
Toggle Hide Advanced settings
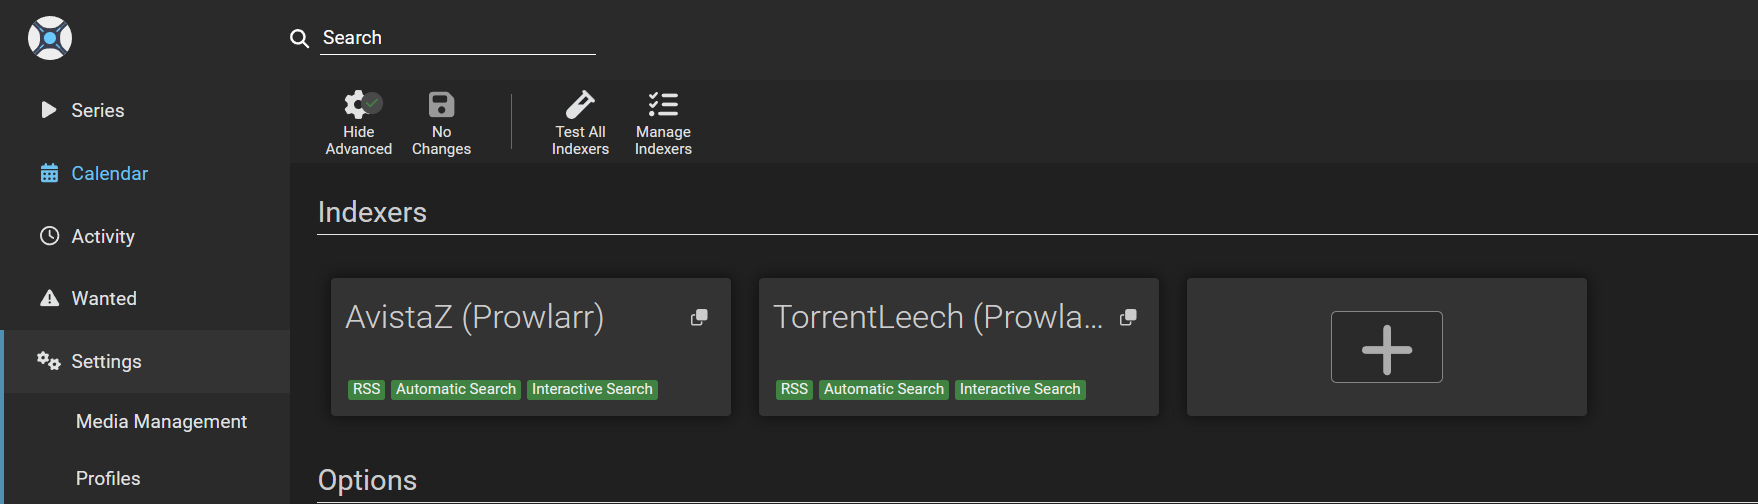[x=359, y=123]
